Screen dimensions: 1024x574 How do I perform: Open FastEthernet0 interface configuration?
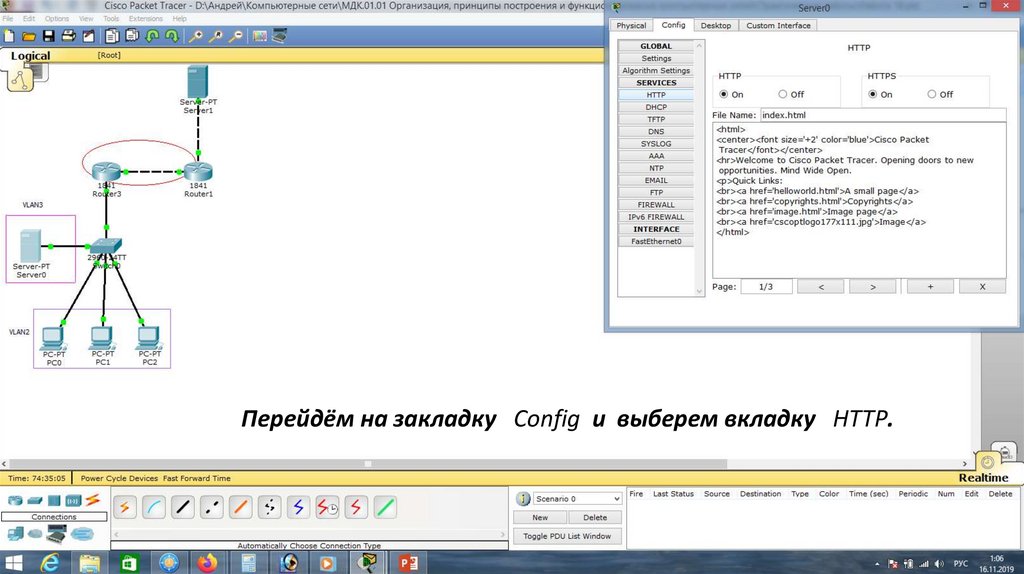[x=655, y=241]
